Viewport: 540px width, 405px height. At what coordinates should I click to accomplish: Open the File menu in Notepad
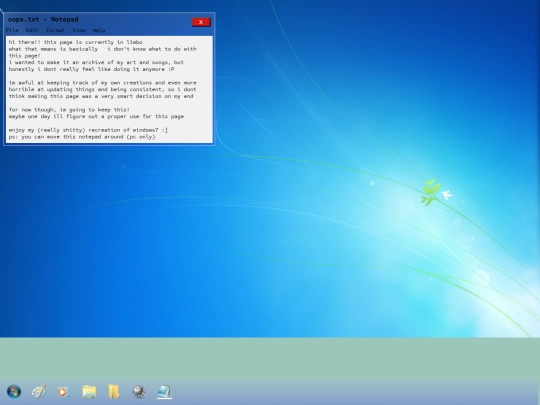tap(12, 30)
